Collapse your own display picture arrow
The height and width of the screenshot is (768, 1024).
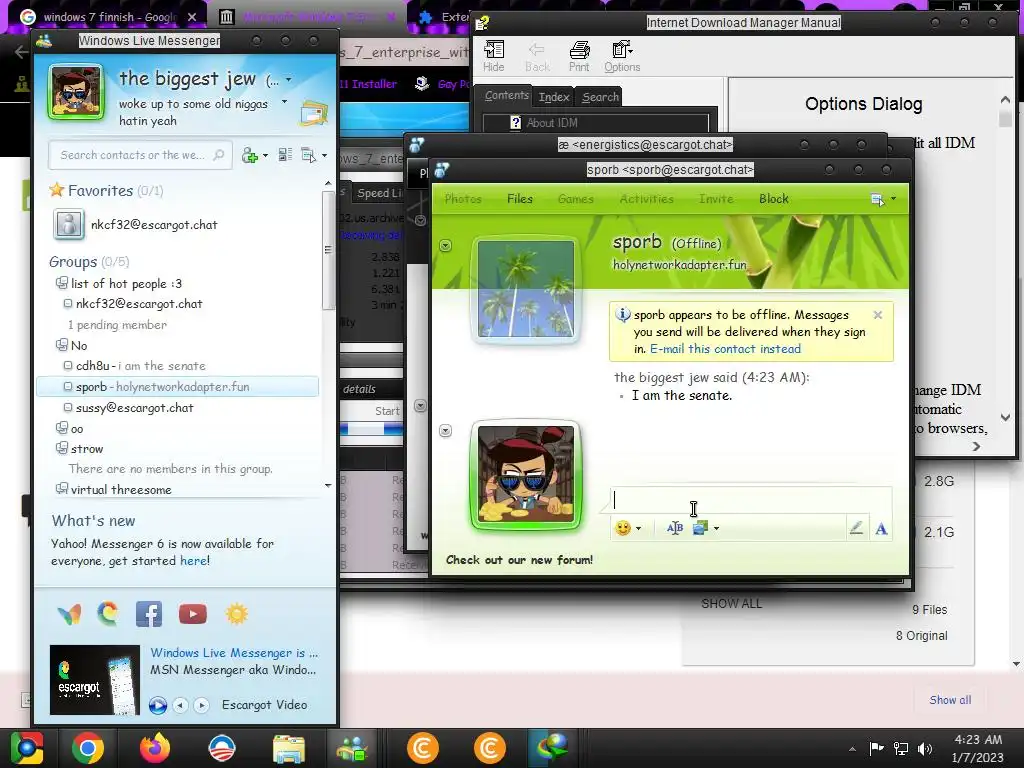point(445,430)
